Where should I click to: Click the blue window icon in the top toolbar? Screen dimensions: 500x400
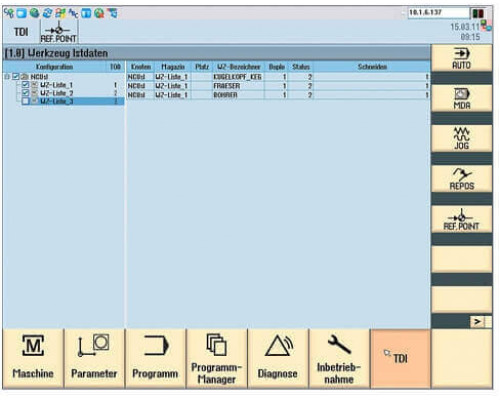pyautogui.click(x=21, y=13)
